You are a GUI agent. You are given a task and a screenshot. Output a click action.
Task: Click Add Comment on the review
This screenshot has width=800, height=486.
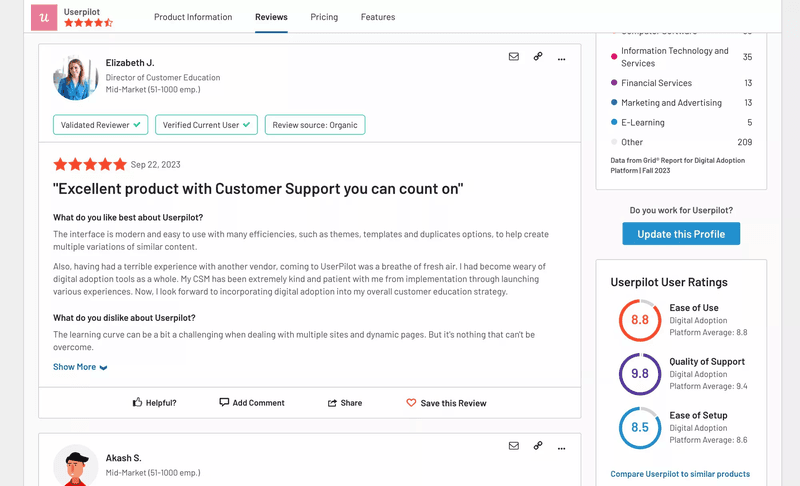point(252,403)
